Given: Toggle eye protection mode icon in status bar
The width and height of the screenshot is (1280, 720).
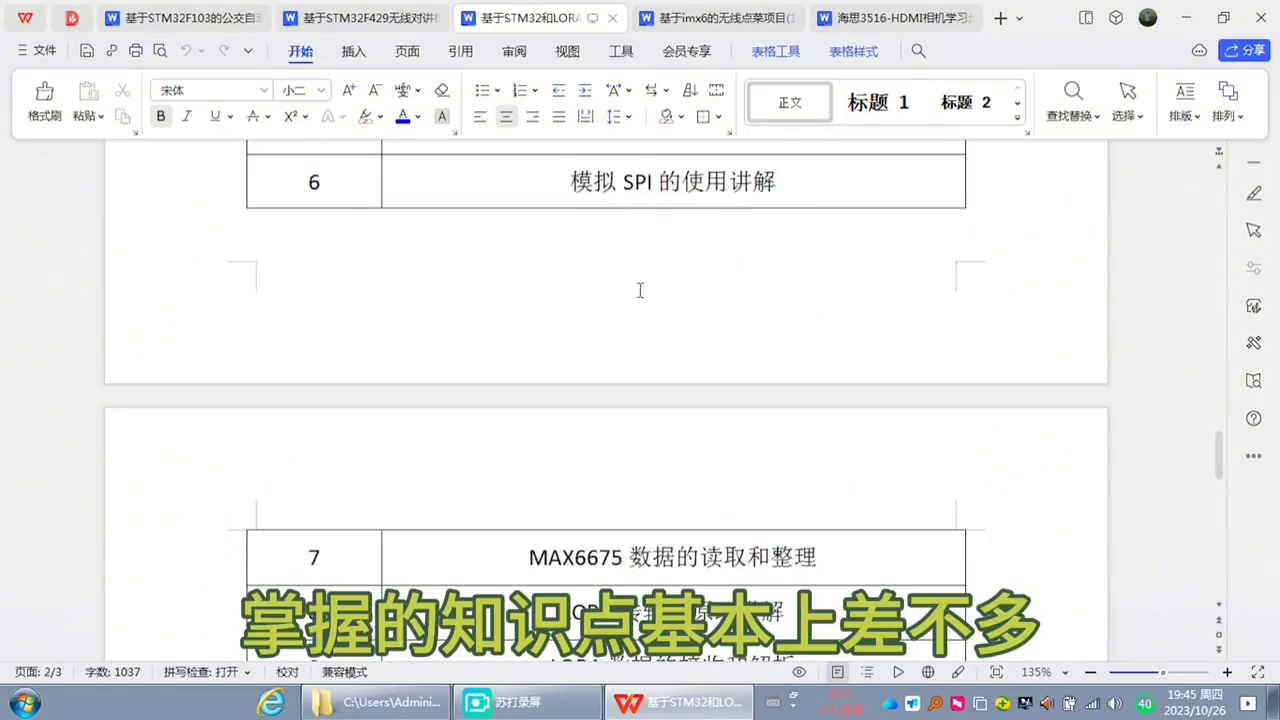Looking at the screenshot, I should 799,673.
